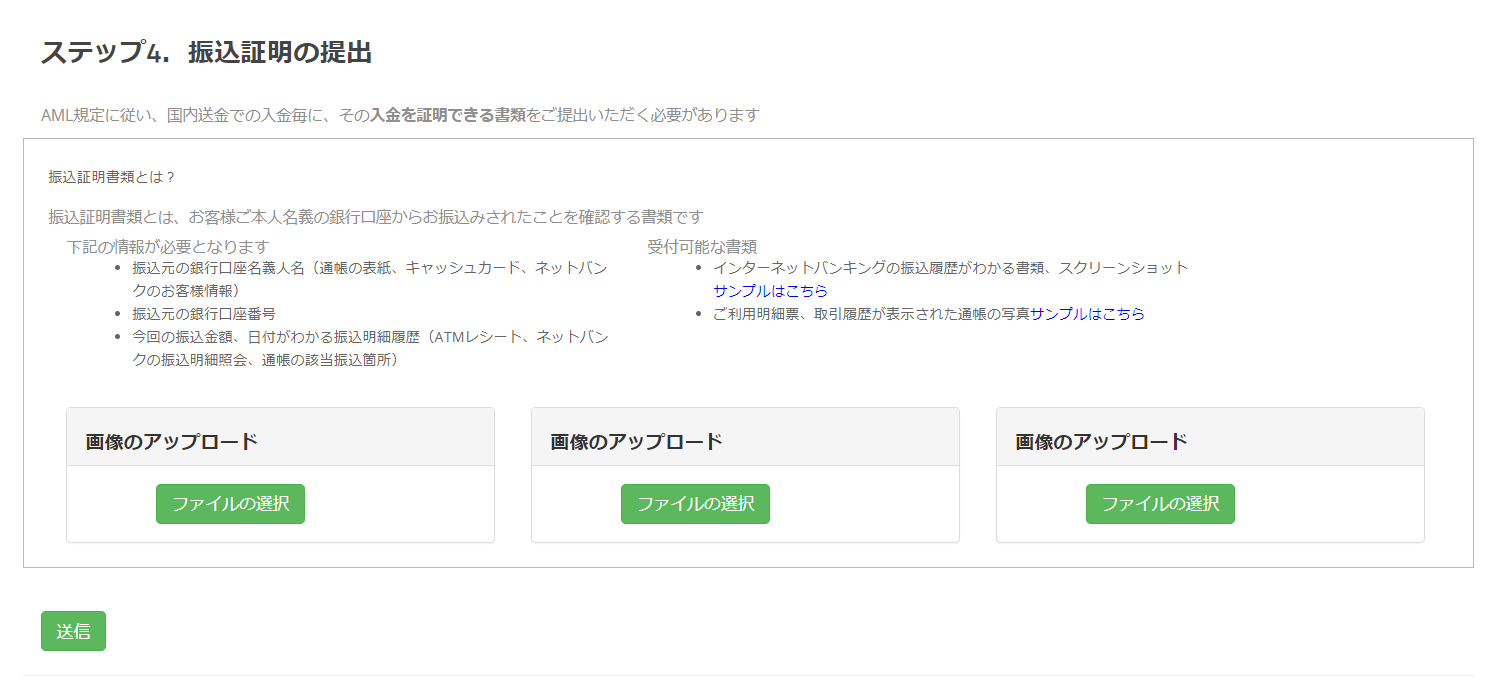Click the 下記の情報が必要となります subheading
The width and height of the screenshot is (1495, 683).
[x=168, y=246]
